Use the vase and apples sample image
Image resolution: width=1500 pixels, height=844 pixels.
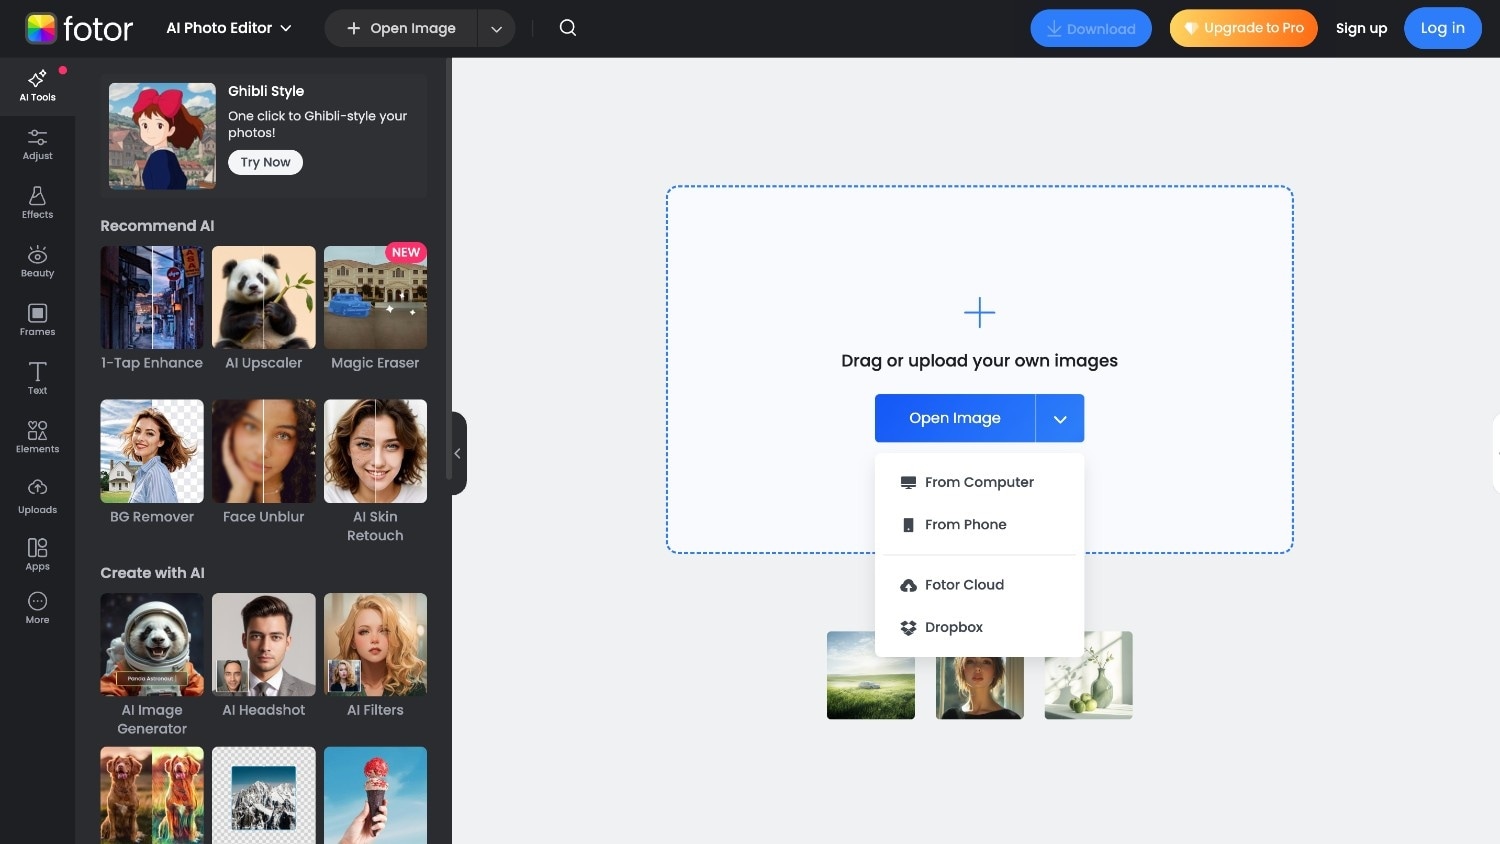(1089, 675)
